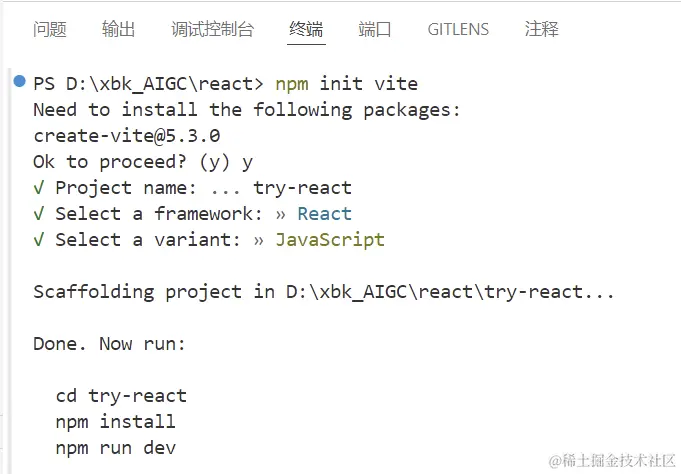Select the 终端 terminal tab
The image size is (681, 474).
(306, 29)
